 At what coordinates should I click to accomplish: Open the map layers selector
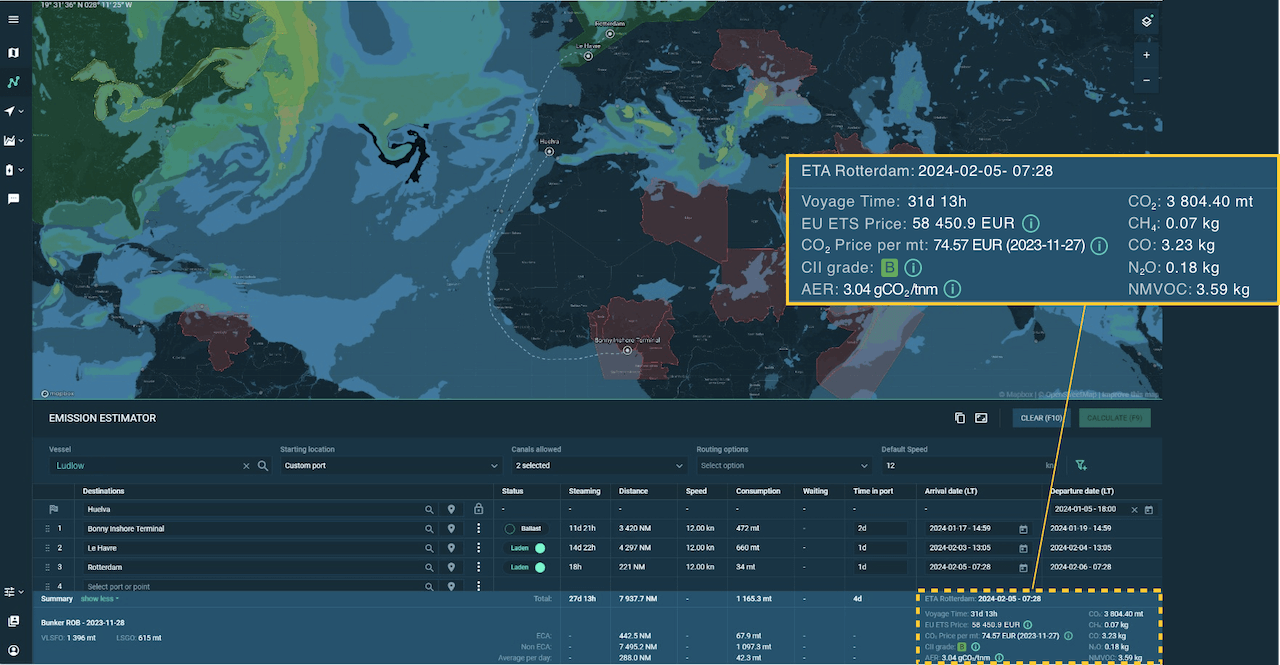point(1146,21)
